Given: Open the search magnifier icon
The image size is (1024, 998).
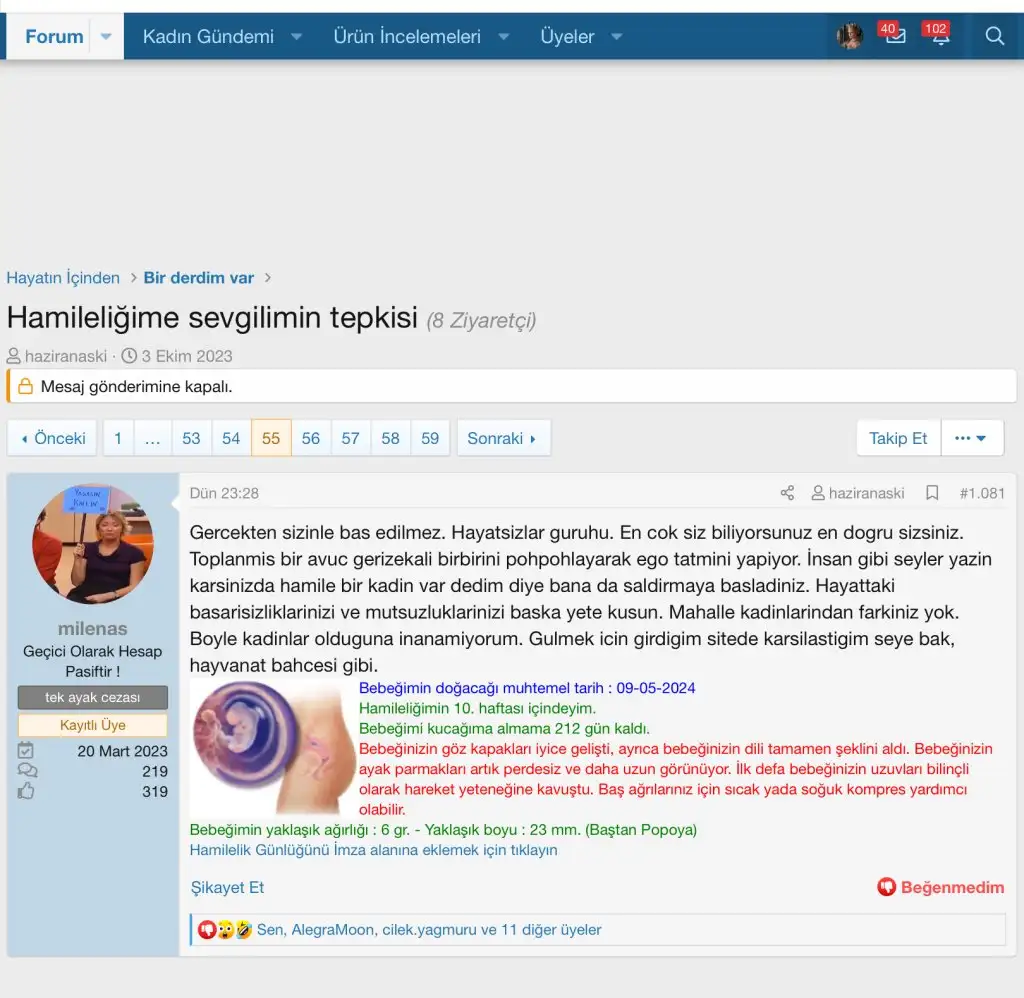Looking at the screenshot, I should click(994, 37).
